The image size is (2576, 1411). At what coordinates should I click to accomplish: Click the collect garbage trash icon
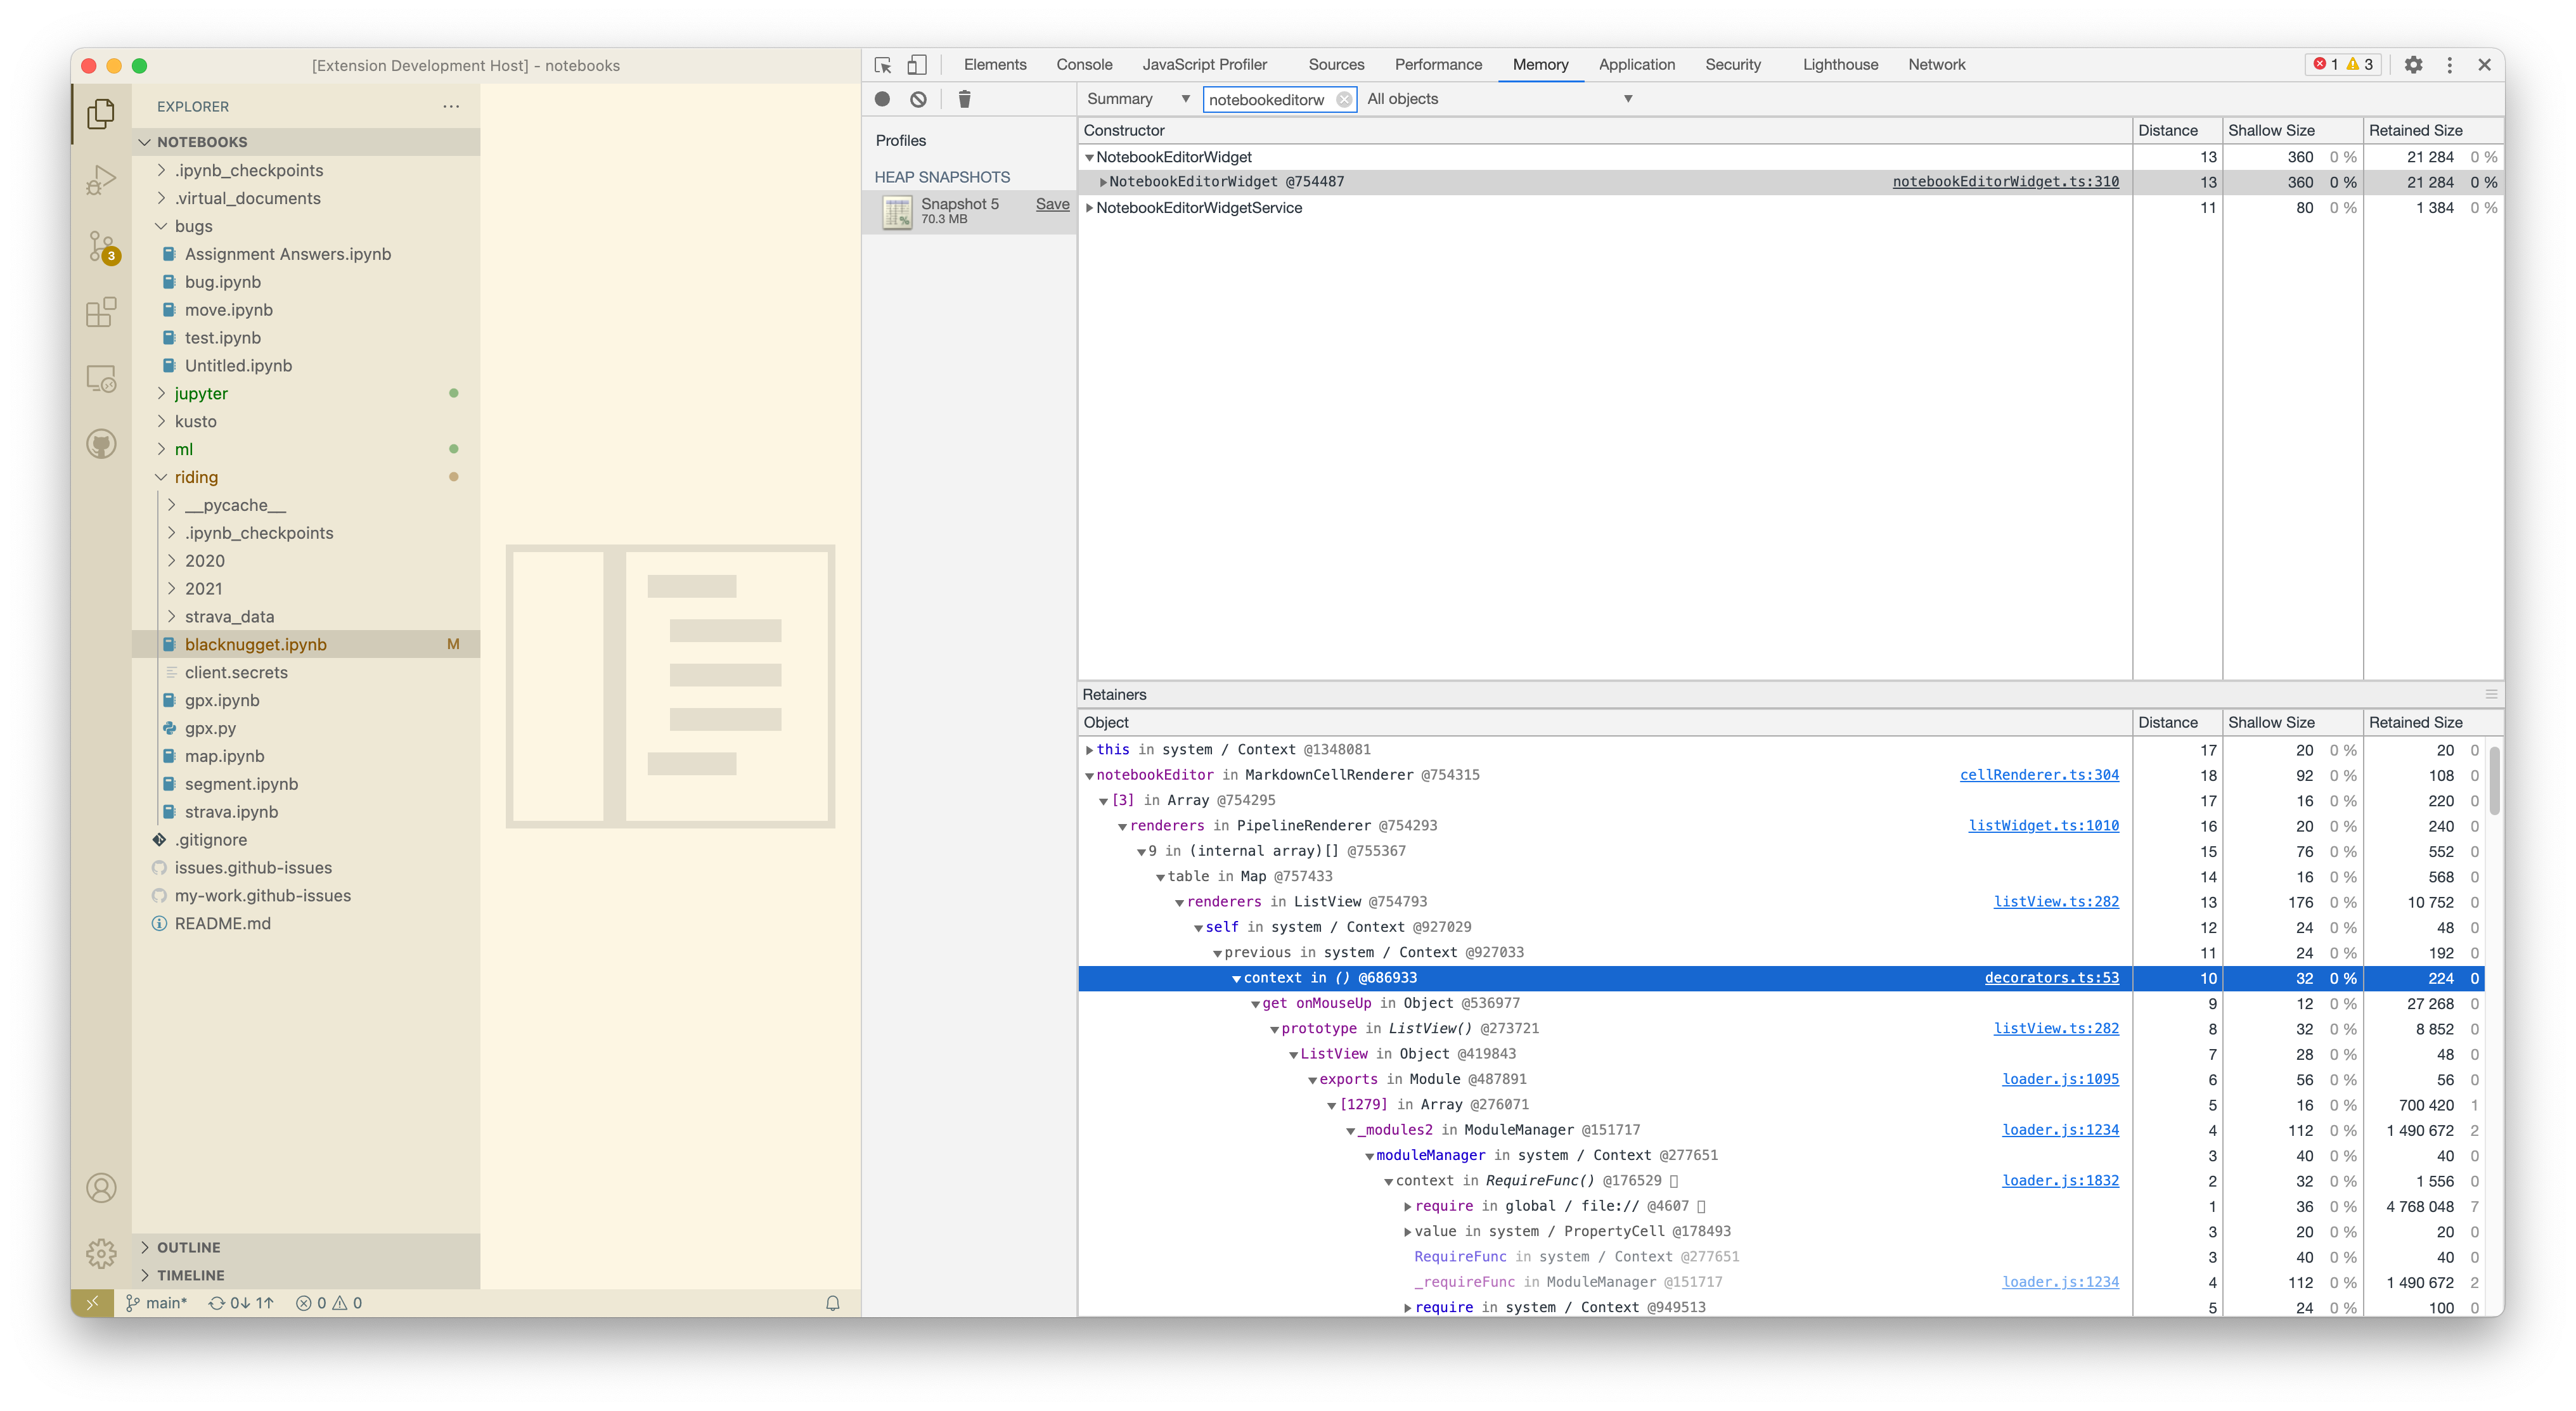[964, 99]
